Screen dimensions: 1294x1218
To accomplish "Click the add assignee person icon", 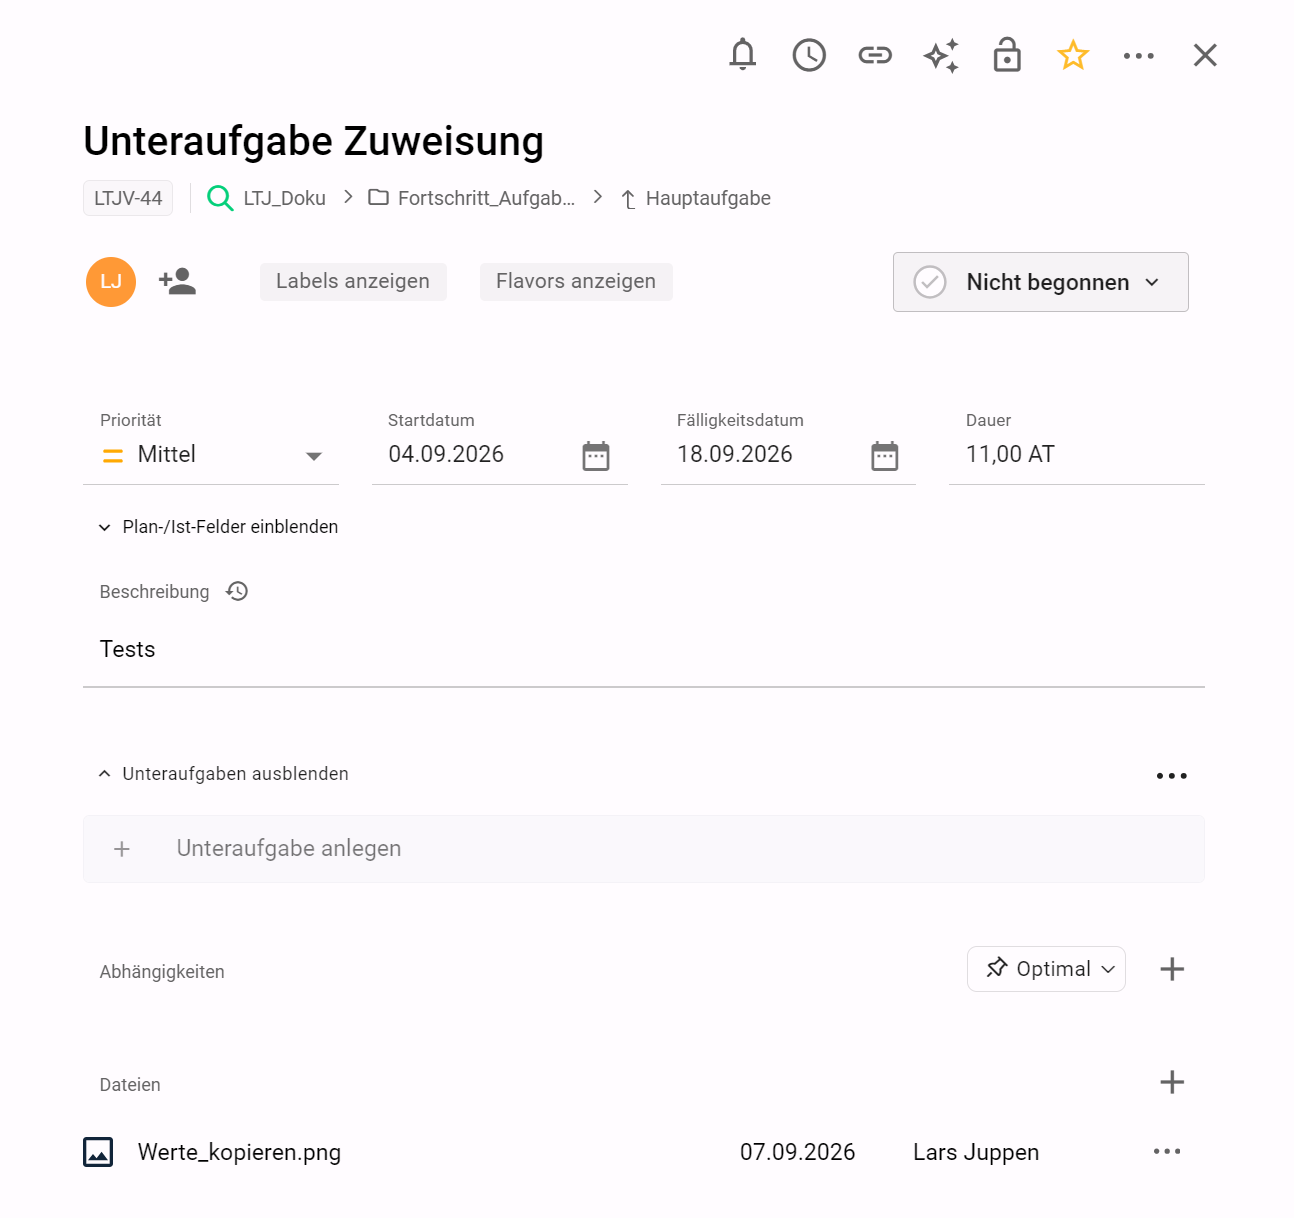I will pos(178,281).
